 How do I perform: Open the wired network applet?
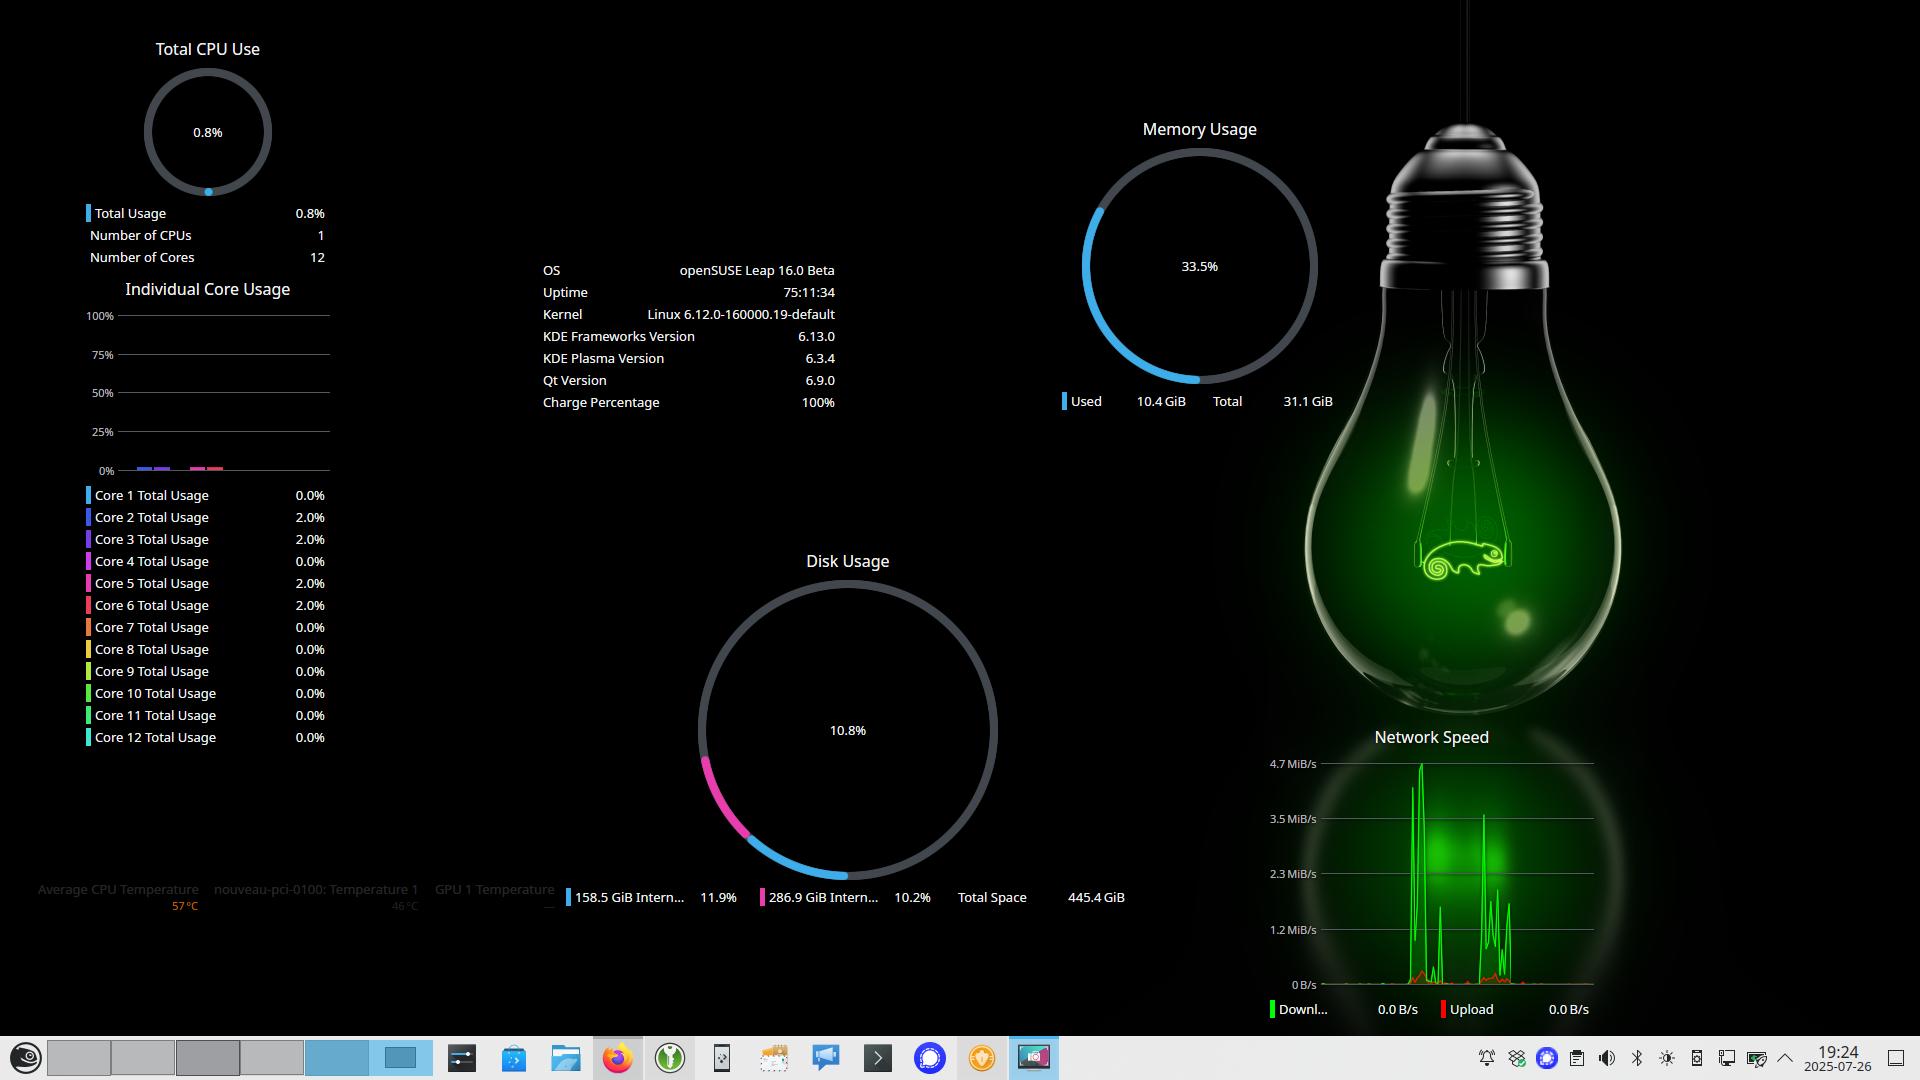click(1727, 1058)
